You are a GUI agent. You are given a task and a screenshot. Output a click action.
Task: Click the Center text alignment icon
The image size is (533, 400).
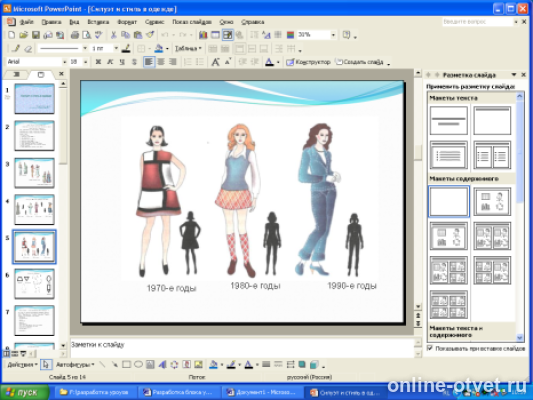tap(161, 62)
